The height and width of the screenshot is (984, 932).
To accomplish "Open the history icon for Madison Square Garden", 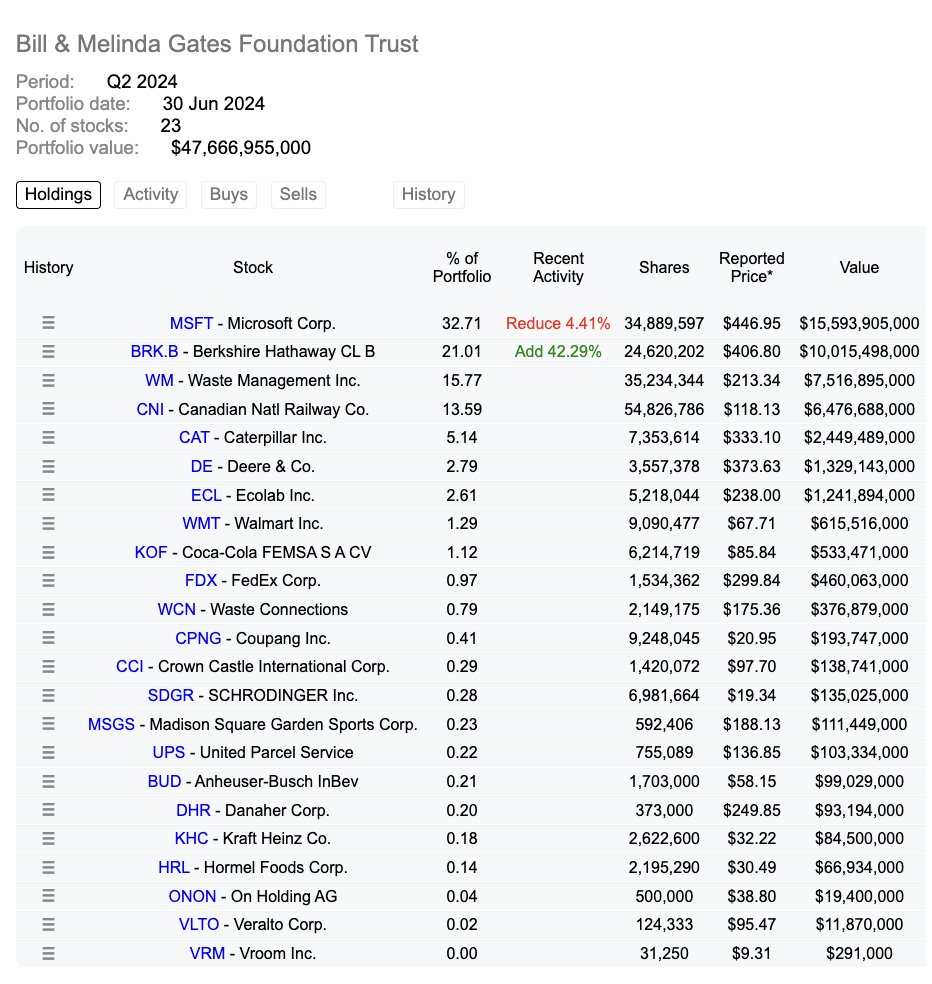I will pos(48,724).
